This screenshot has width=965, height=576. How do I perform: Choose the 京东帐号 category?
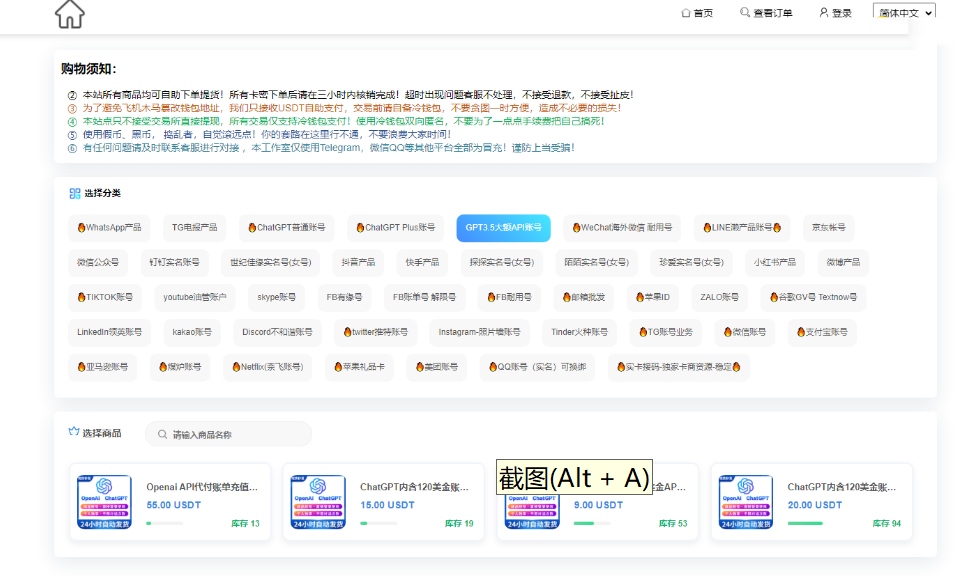click(828, 228)
